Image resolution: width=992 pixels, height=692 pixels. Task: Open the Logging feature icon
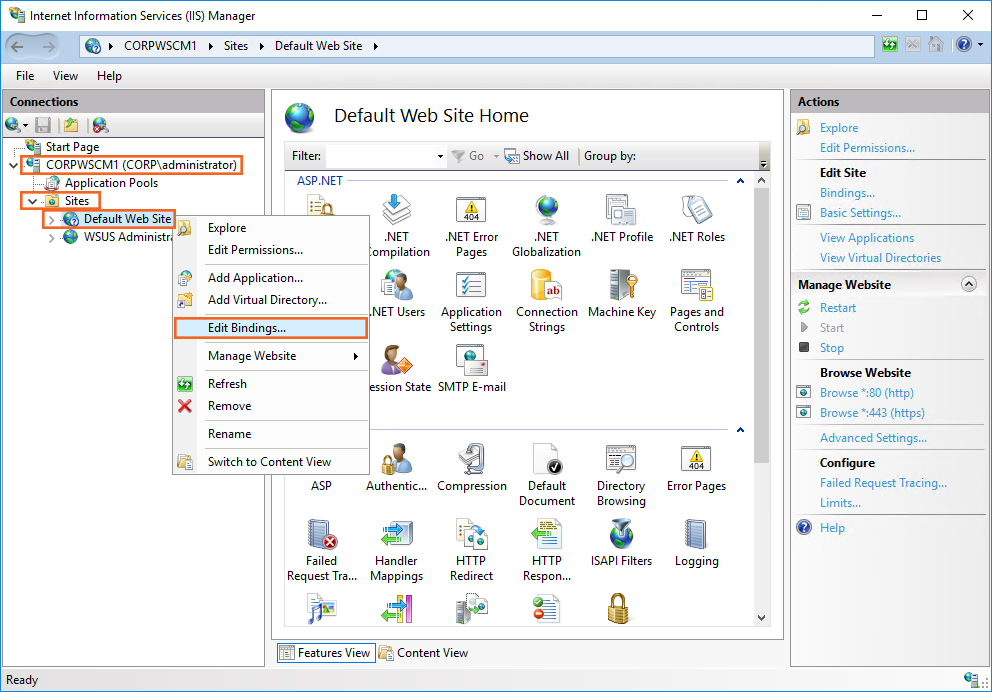[x=696, y=543]
